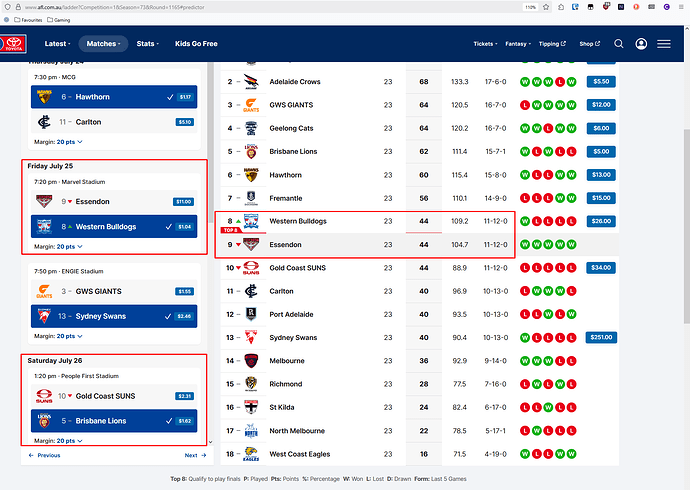The height and width of the screenshot is (490, 690).
Task: Click the Geelong Cats ladder logo
Action: [251, 128]
